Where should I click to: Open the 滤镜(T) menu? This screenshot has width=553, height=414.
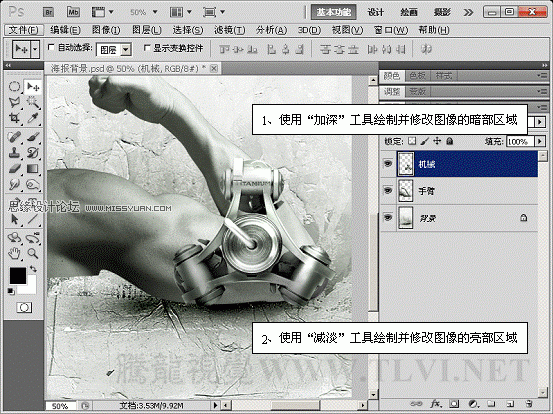pyautogui.click(x=230, y=30)
